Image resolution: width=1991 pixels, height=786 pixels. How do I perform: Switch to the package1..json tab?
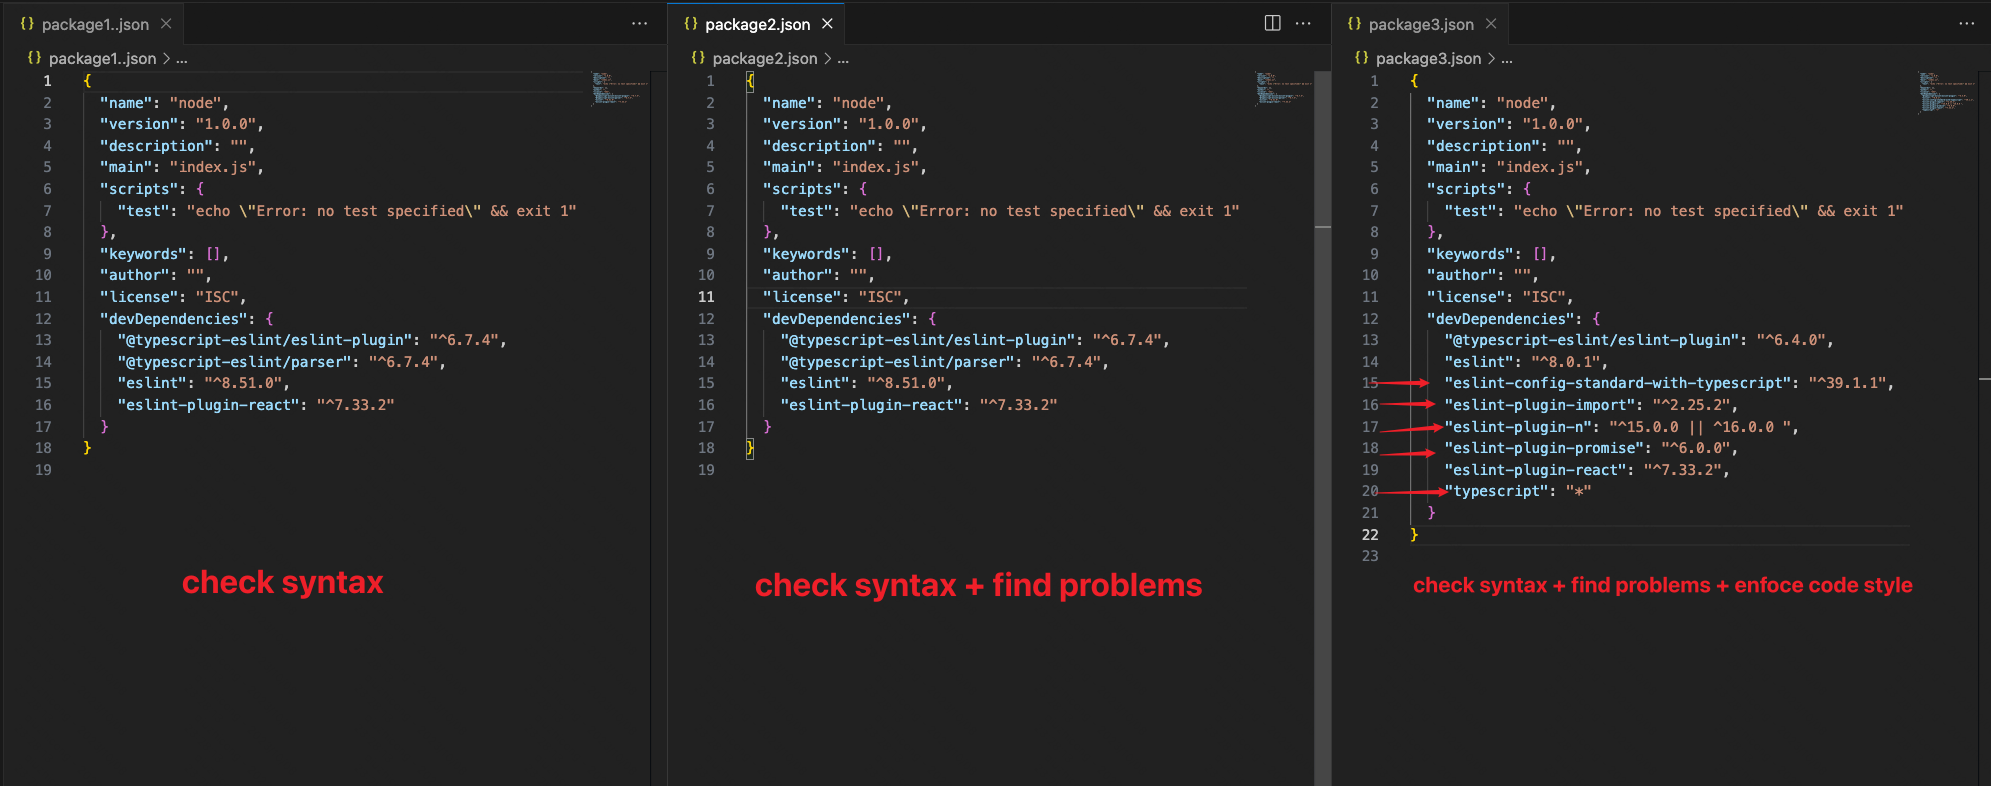[95, 24]
